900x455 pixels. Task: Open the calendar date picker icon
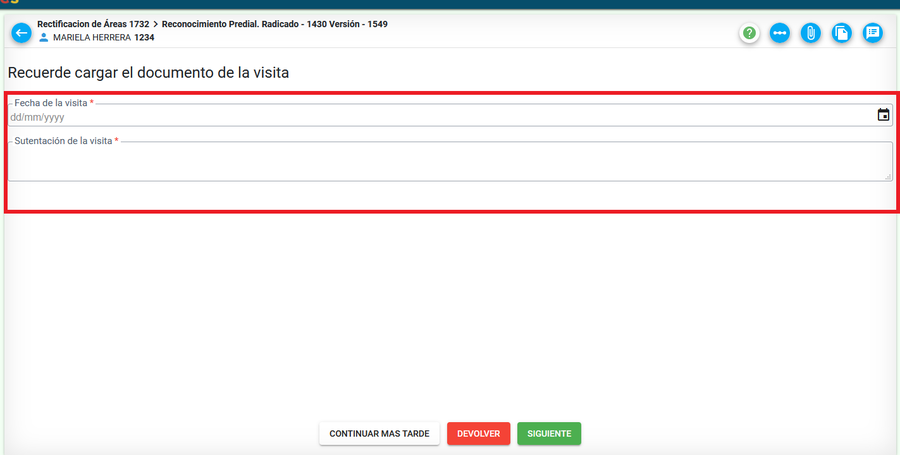(x=883, y=115)
